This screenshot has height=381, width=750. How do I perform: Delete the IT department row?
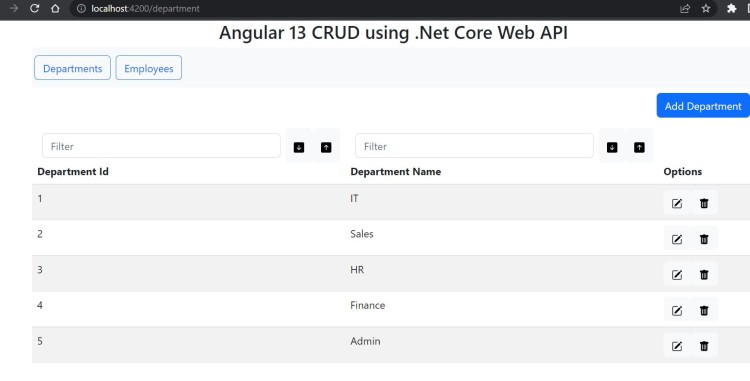click(x=704, y=203)
